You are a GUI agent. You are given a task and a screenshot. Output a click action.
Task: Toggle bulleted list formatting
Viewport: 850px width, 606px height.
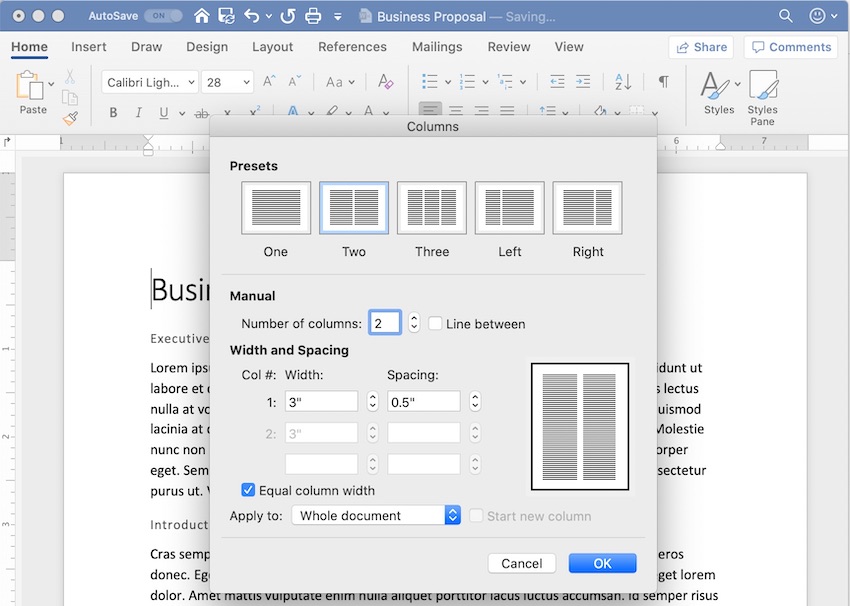tap(430, 81)
